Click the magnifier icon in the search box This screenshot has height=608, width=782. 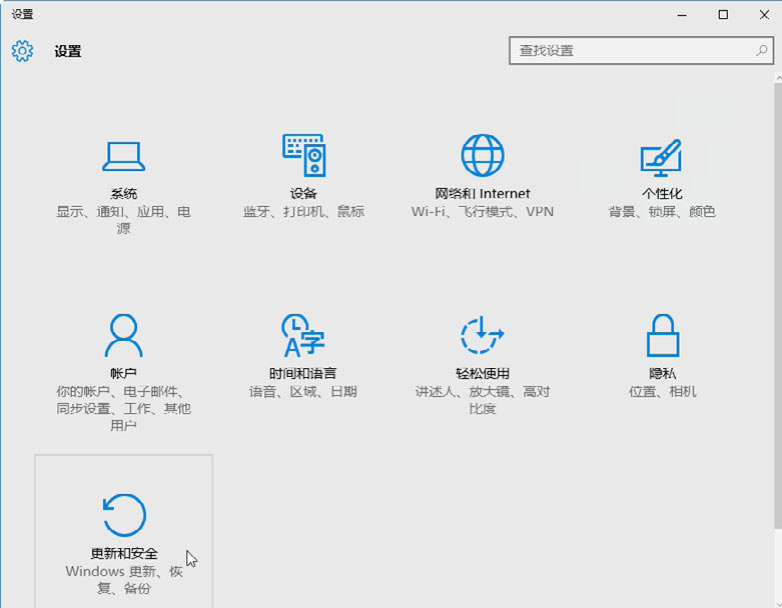click(761, 50)
